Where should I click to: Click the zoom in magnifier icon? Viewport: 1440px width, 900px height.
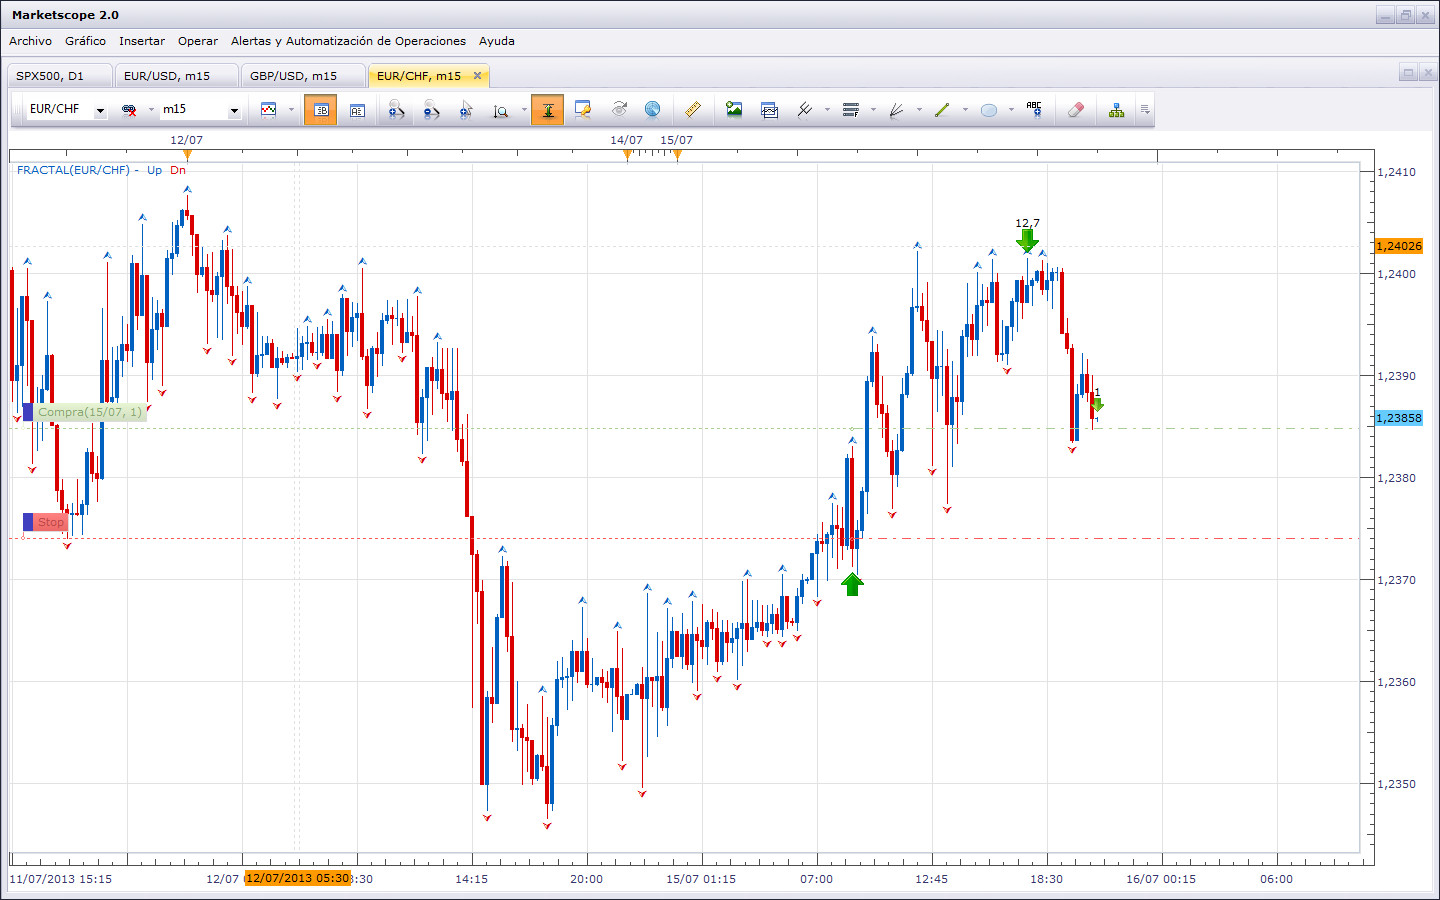(x=396, y=110)
